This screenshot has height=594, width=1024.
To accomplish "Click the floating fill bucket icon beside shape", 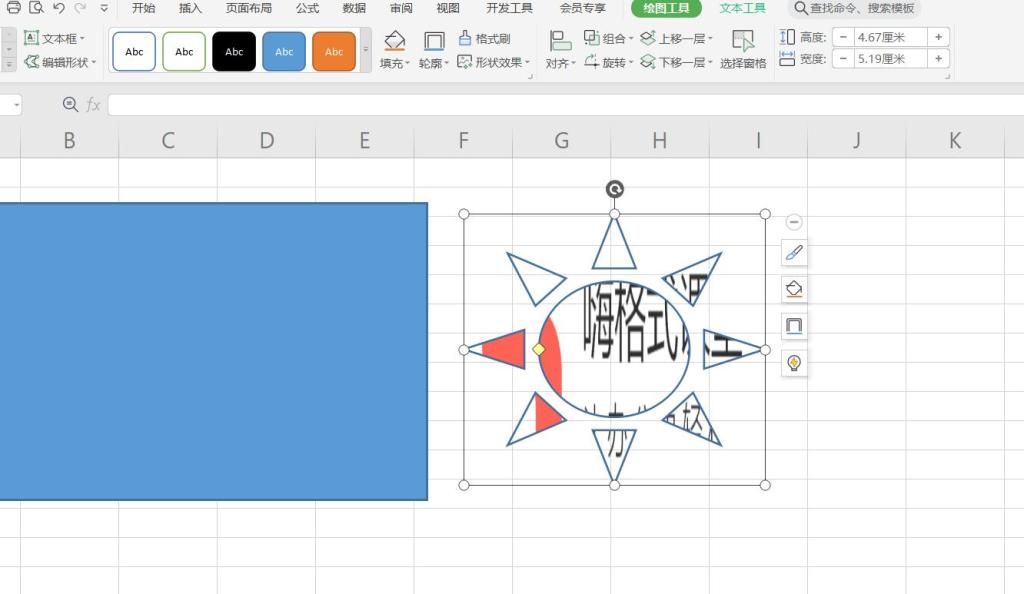I will [794, 290].
